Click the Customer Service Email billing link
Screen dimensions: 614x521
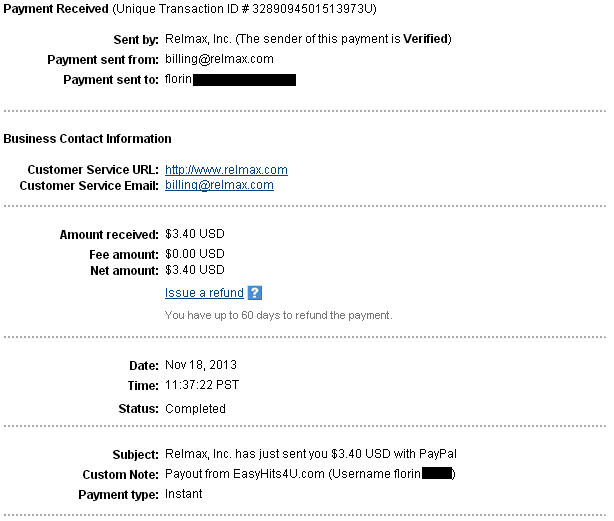219,185
